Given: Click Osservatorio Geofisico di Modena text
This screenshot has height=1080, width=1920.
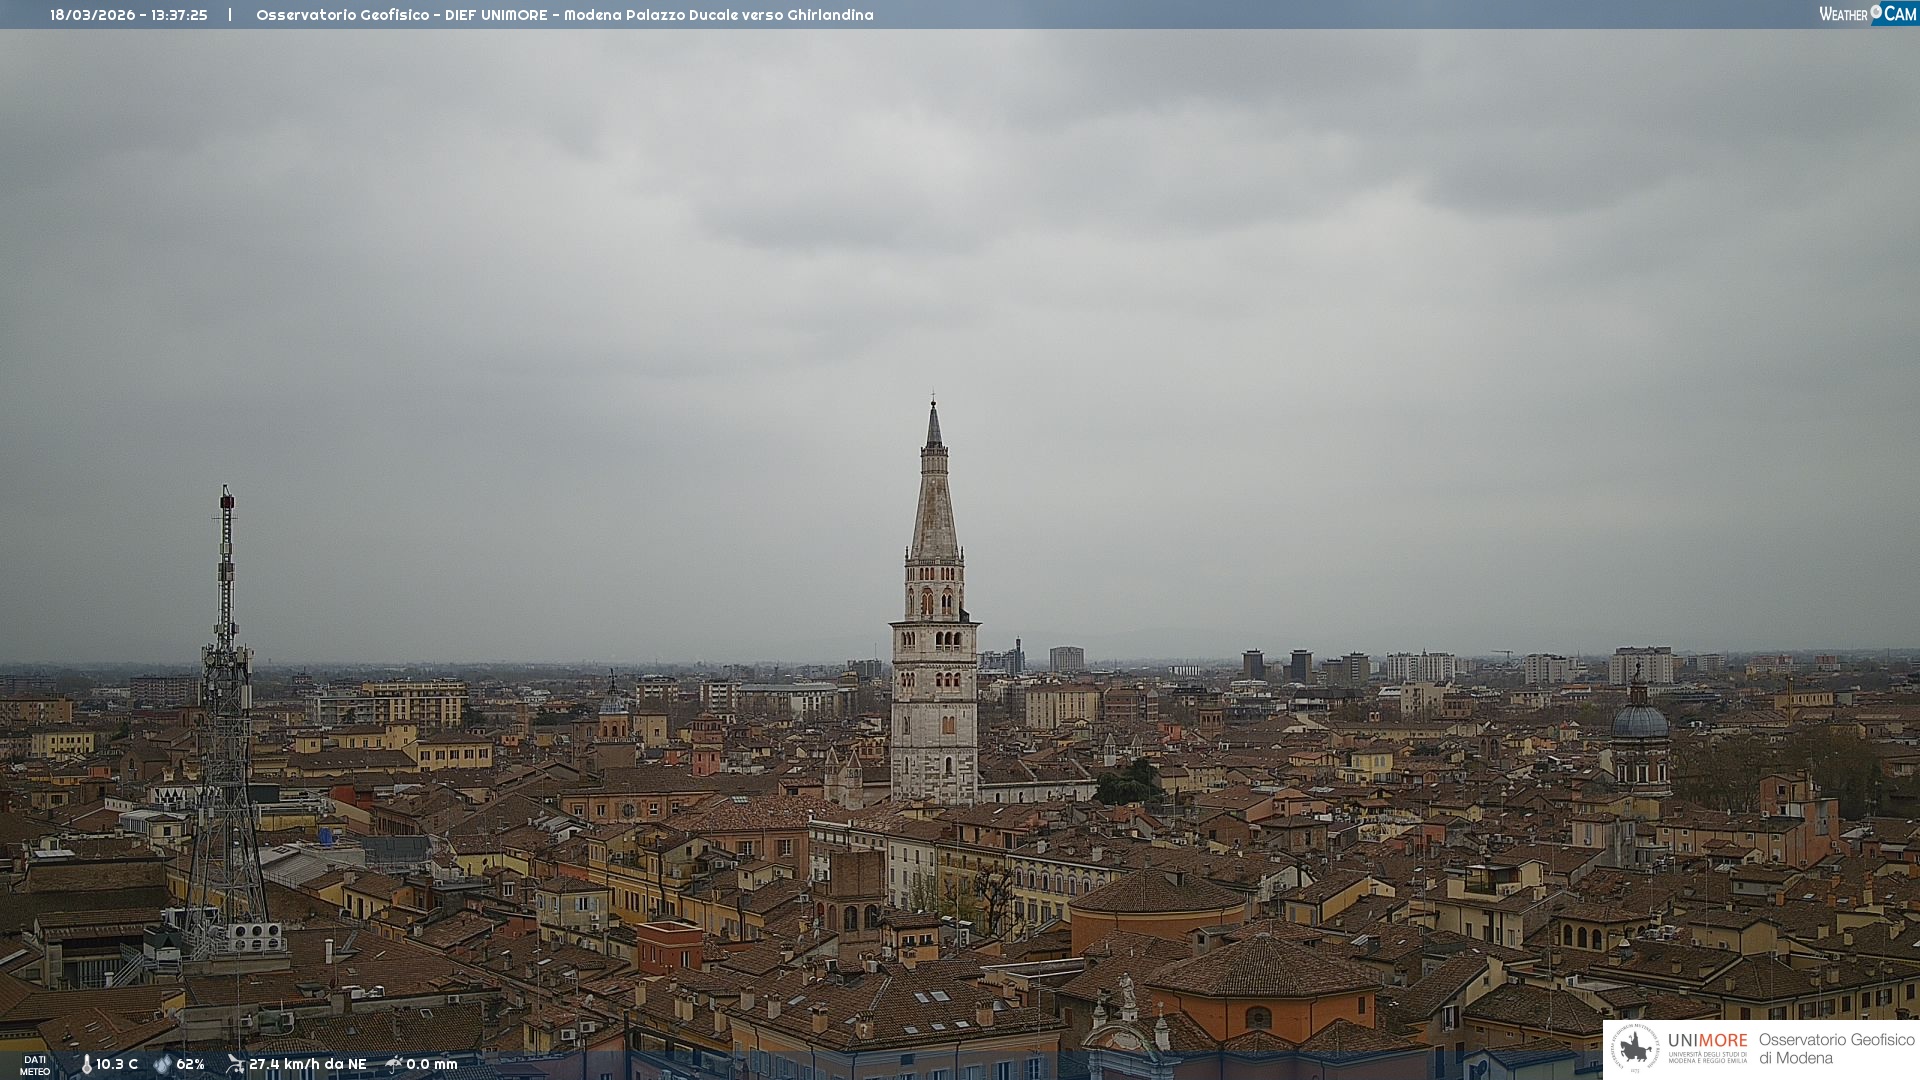Looking at the screenshot, I should click(x=1836, y=1048).
